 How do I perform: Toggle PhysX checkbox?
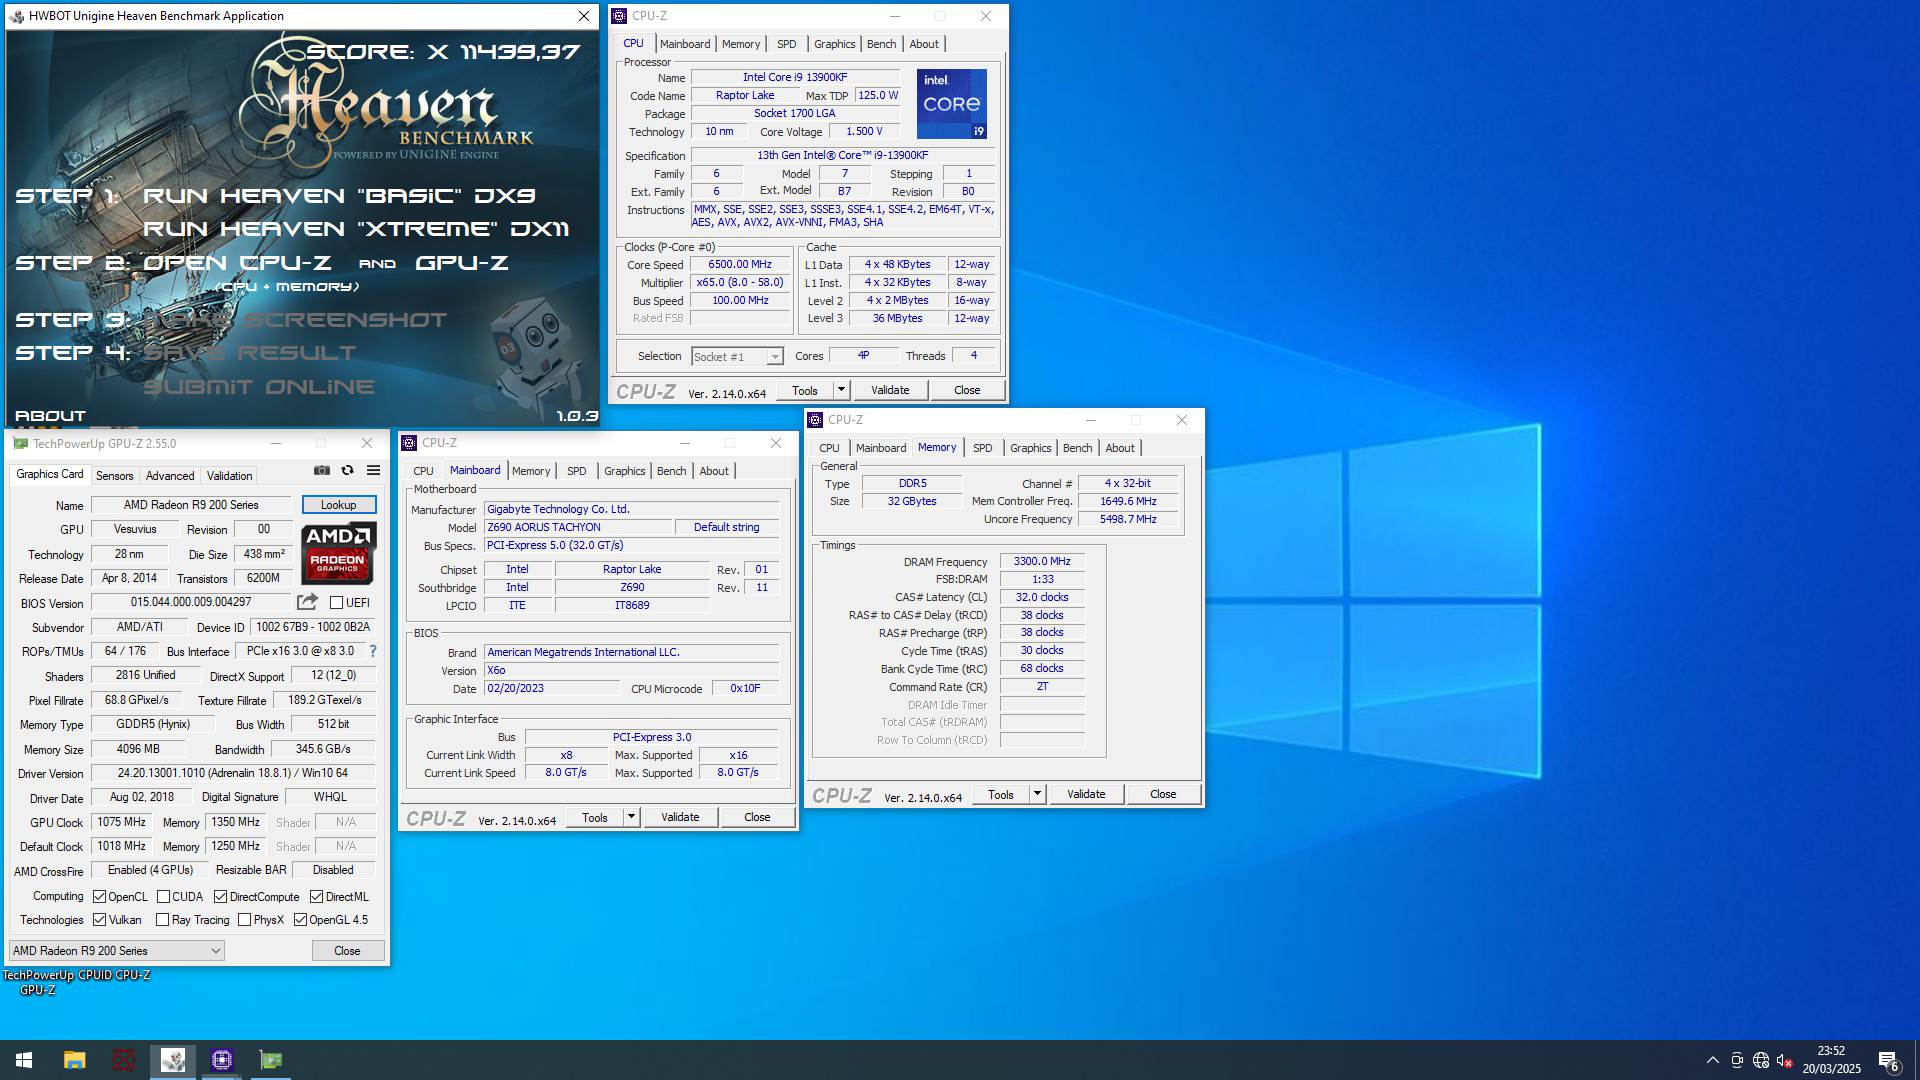pos(244,920)
